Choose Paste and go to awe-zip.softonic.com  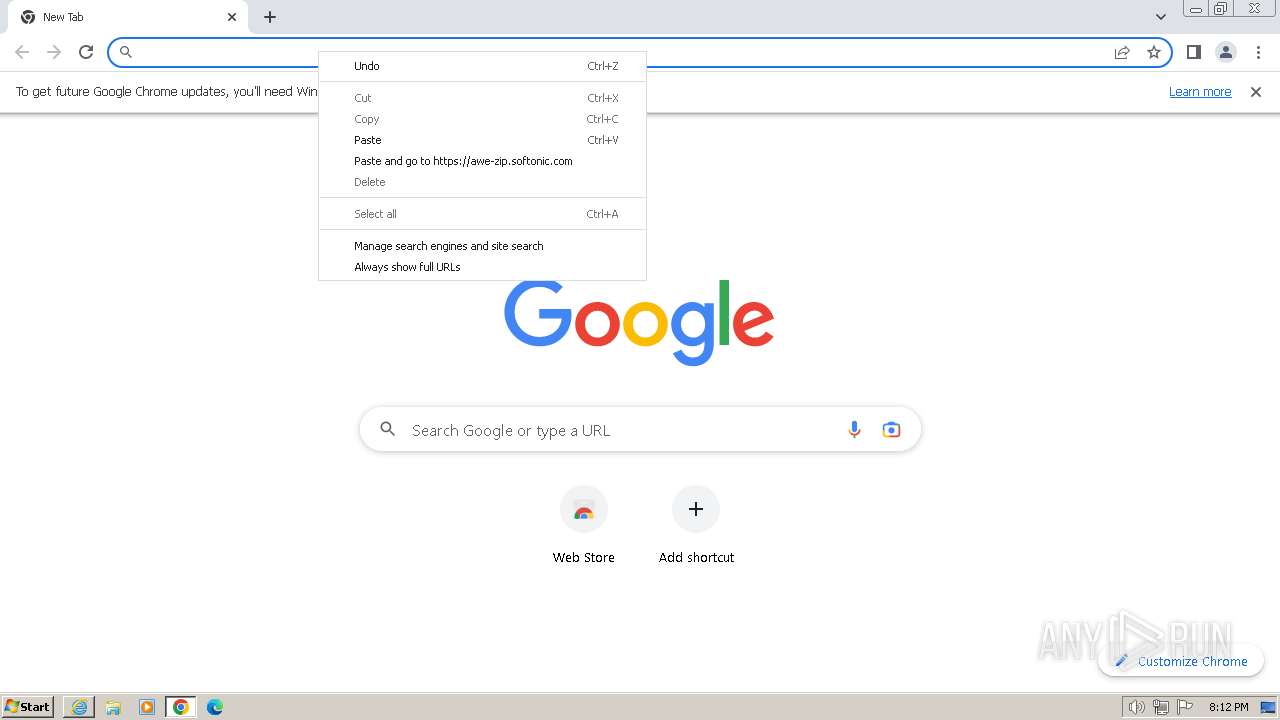coord(482,161)
